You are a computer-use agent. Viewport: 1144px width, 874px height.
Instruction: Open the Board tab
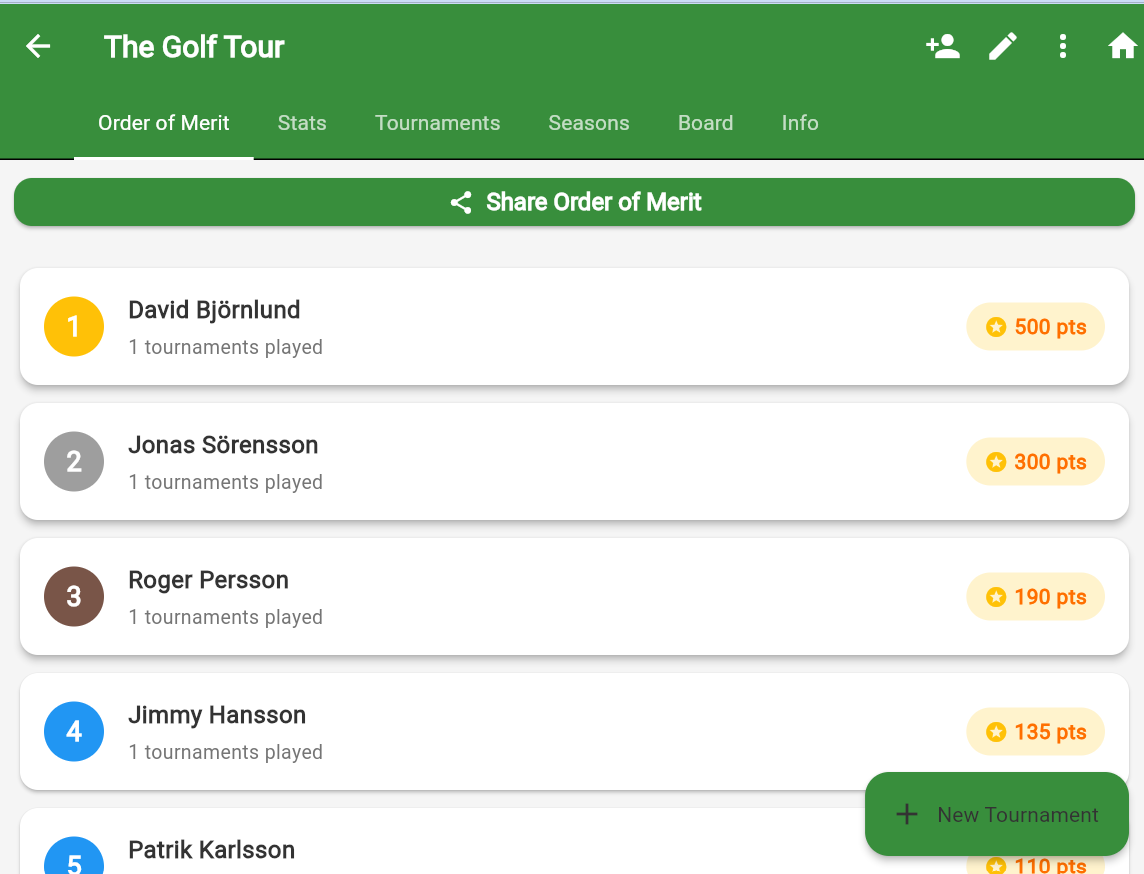pos(705,123)
